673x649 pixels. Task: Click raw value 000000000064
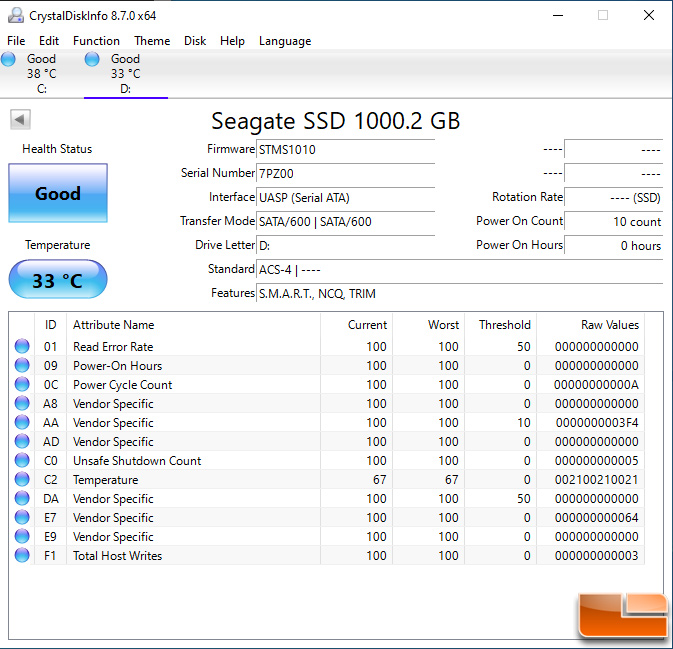(x=597, y=518)
